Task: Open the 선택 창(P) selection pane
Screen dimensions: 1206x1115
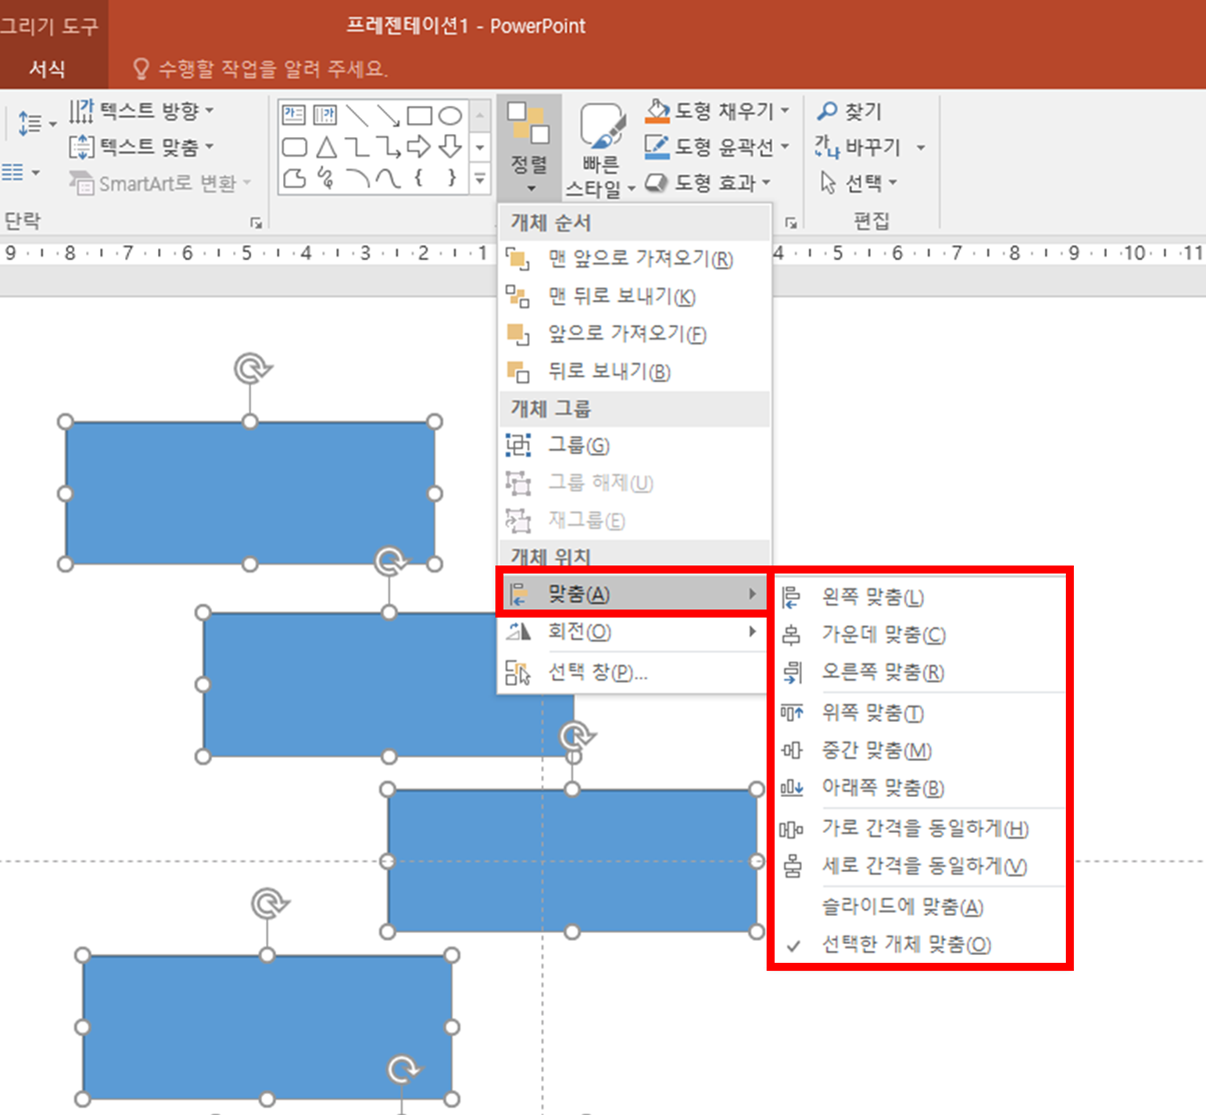Action: (634, 673)
